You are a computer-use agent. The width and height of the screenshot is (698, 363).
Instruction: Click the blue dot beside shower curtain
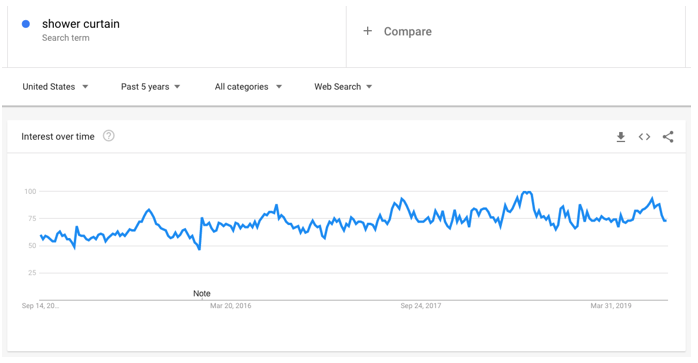(26, 24)
